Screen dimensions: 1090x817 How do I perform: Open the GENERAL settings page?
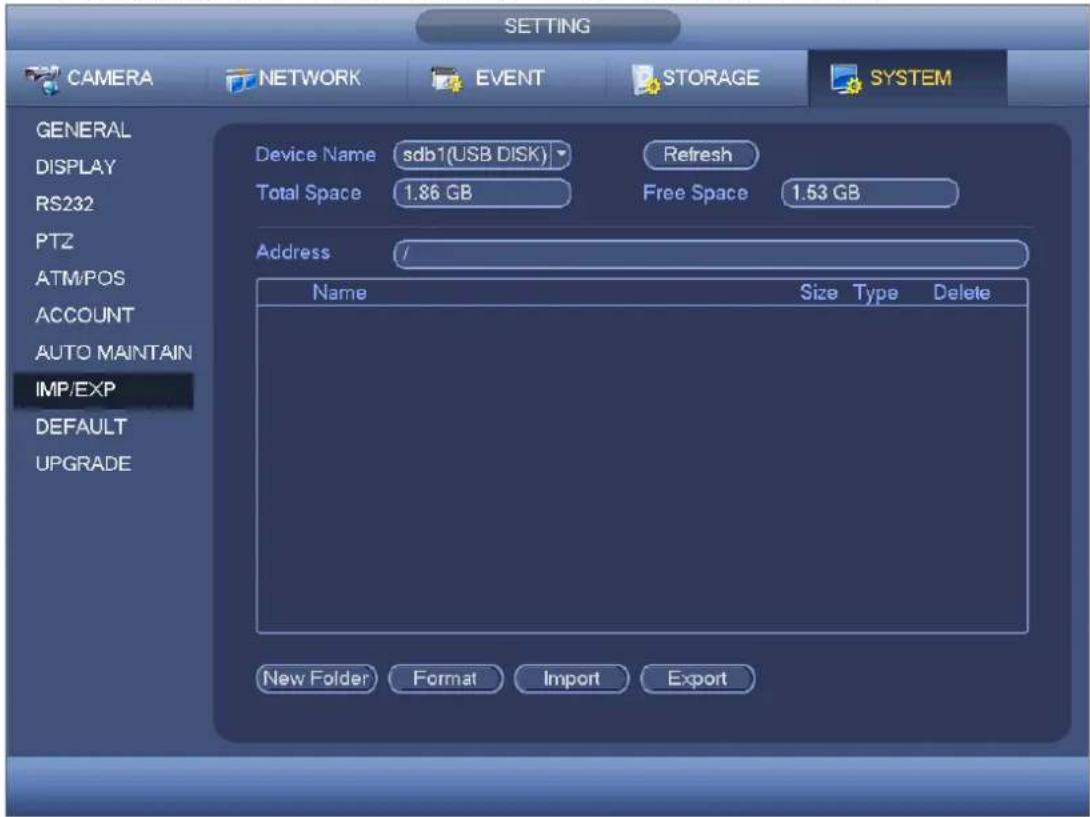tap(83, 130)
